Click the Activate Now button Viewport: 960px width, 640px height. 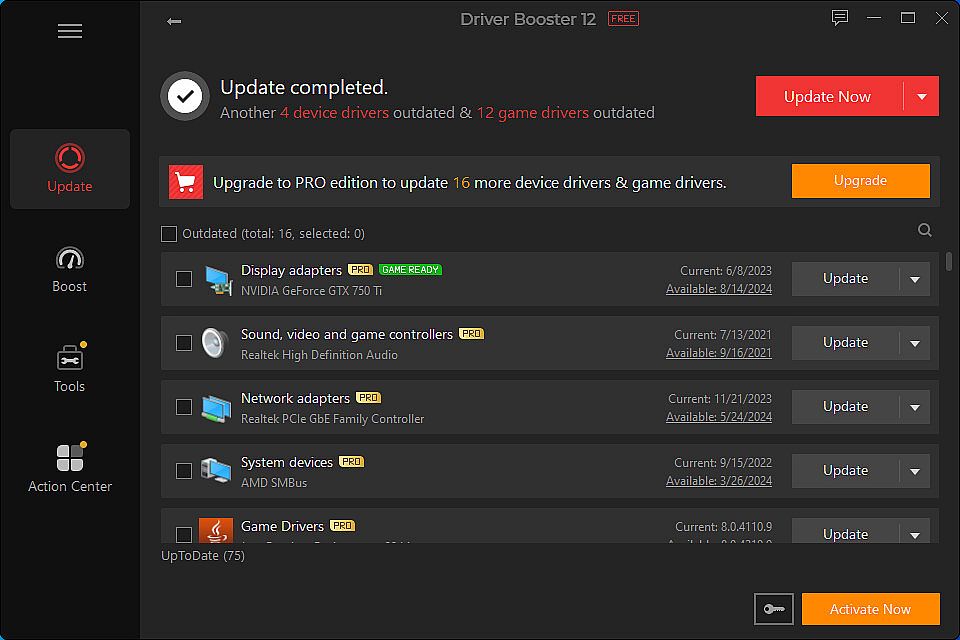(870, 609)
